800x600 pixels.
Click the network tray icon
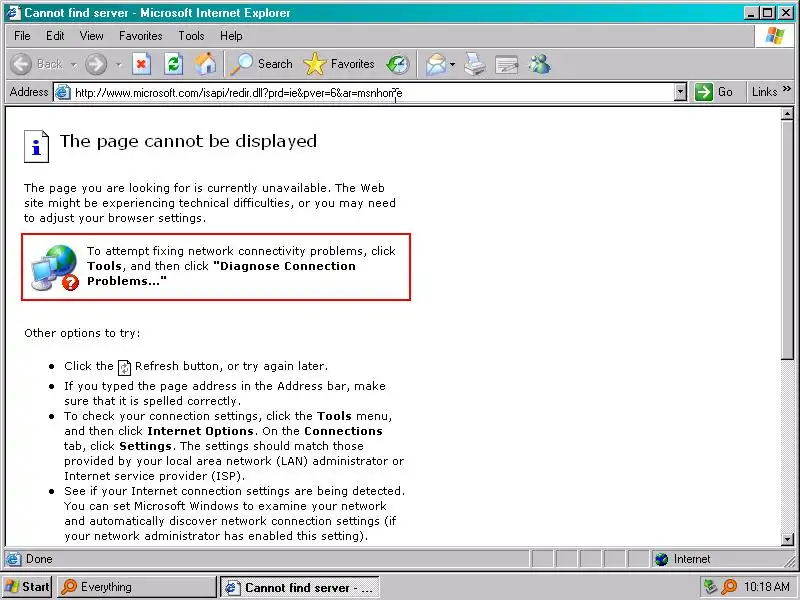click(x=710, y=587)
